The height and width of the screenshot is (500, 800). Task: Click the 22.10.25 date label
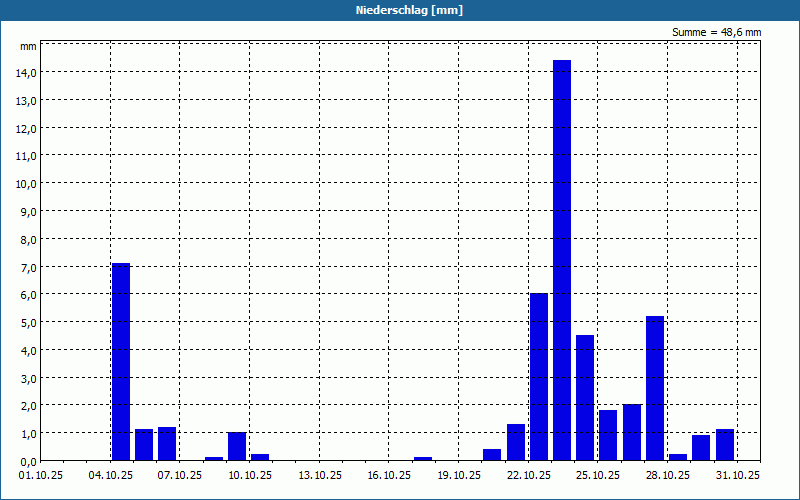529,475
